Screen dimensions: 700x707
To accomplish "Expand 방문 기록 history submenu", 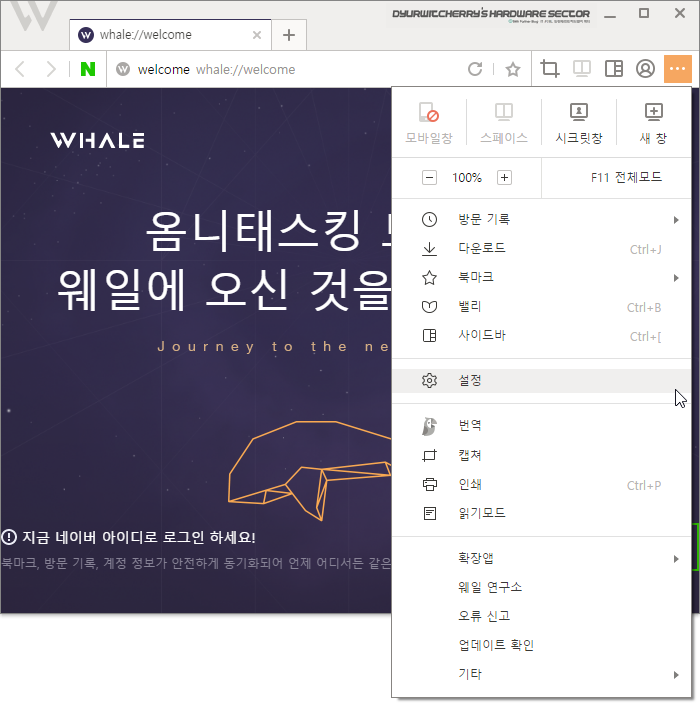I will click(541, 220).
